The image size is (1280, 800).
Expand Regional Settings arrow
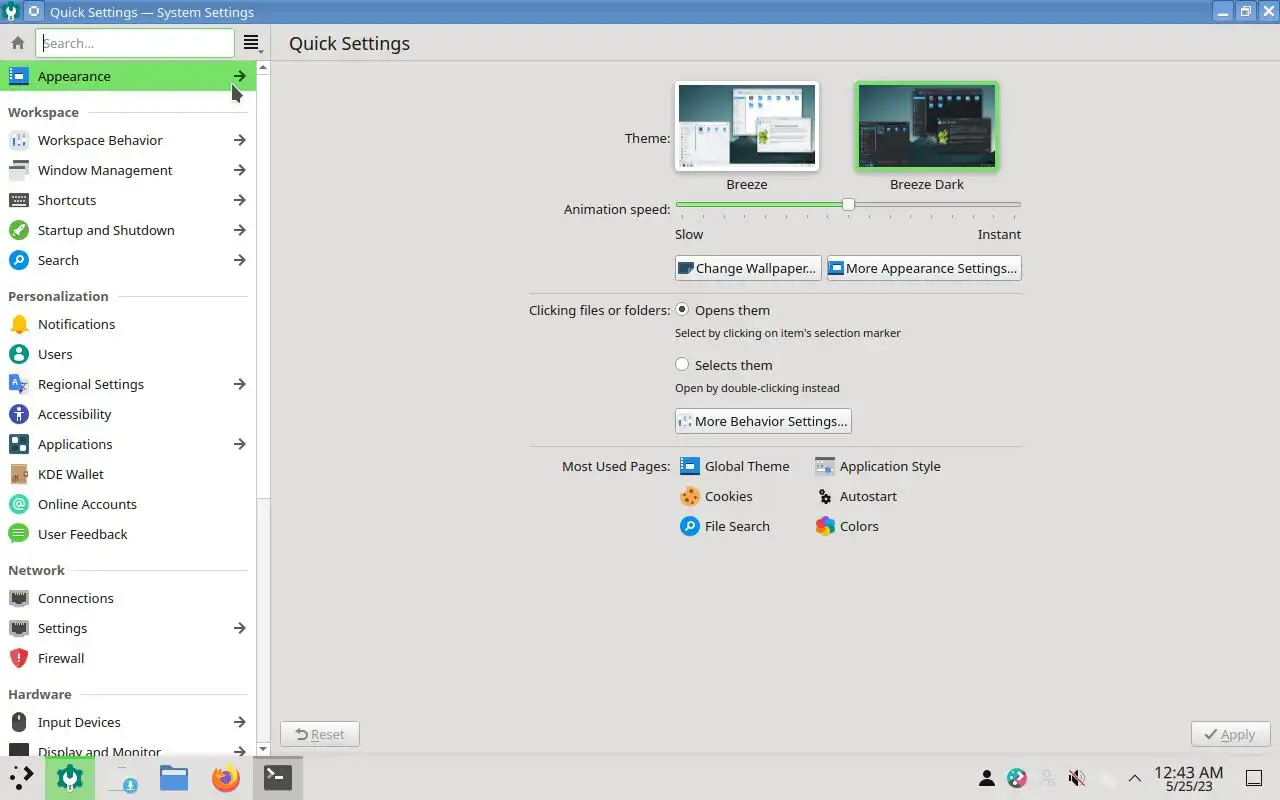point(240,384)
